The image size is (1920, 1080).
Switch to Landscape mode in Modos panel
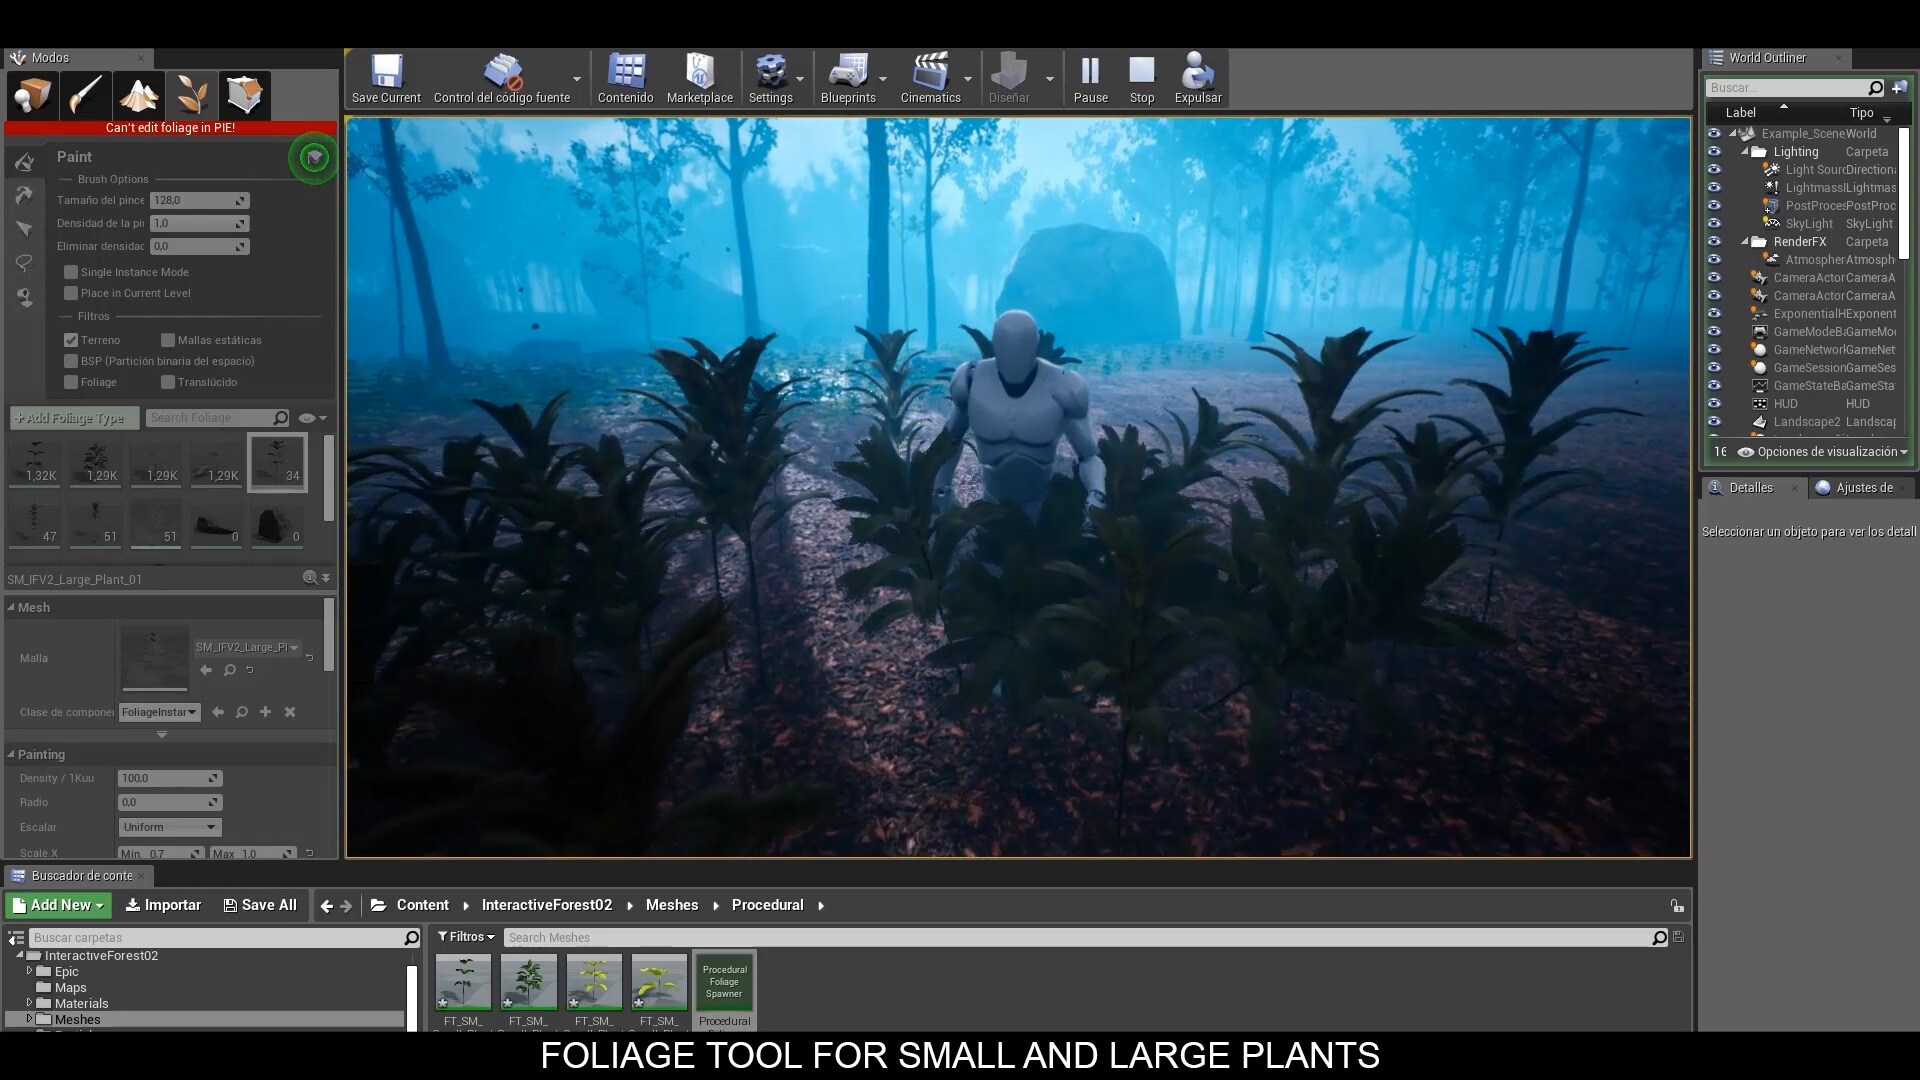coord(139,95)
